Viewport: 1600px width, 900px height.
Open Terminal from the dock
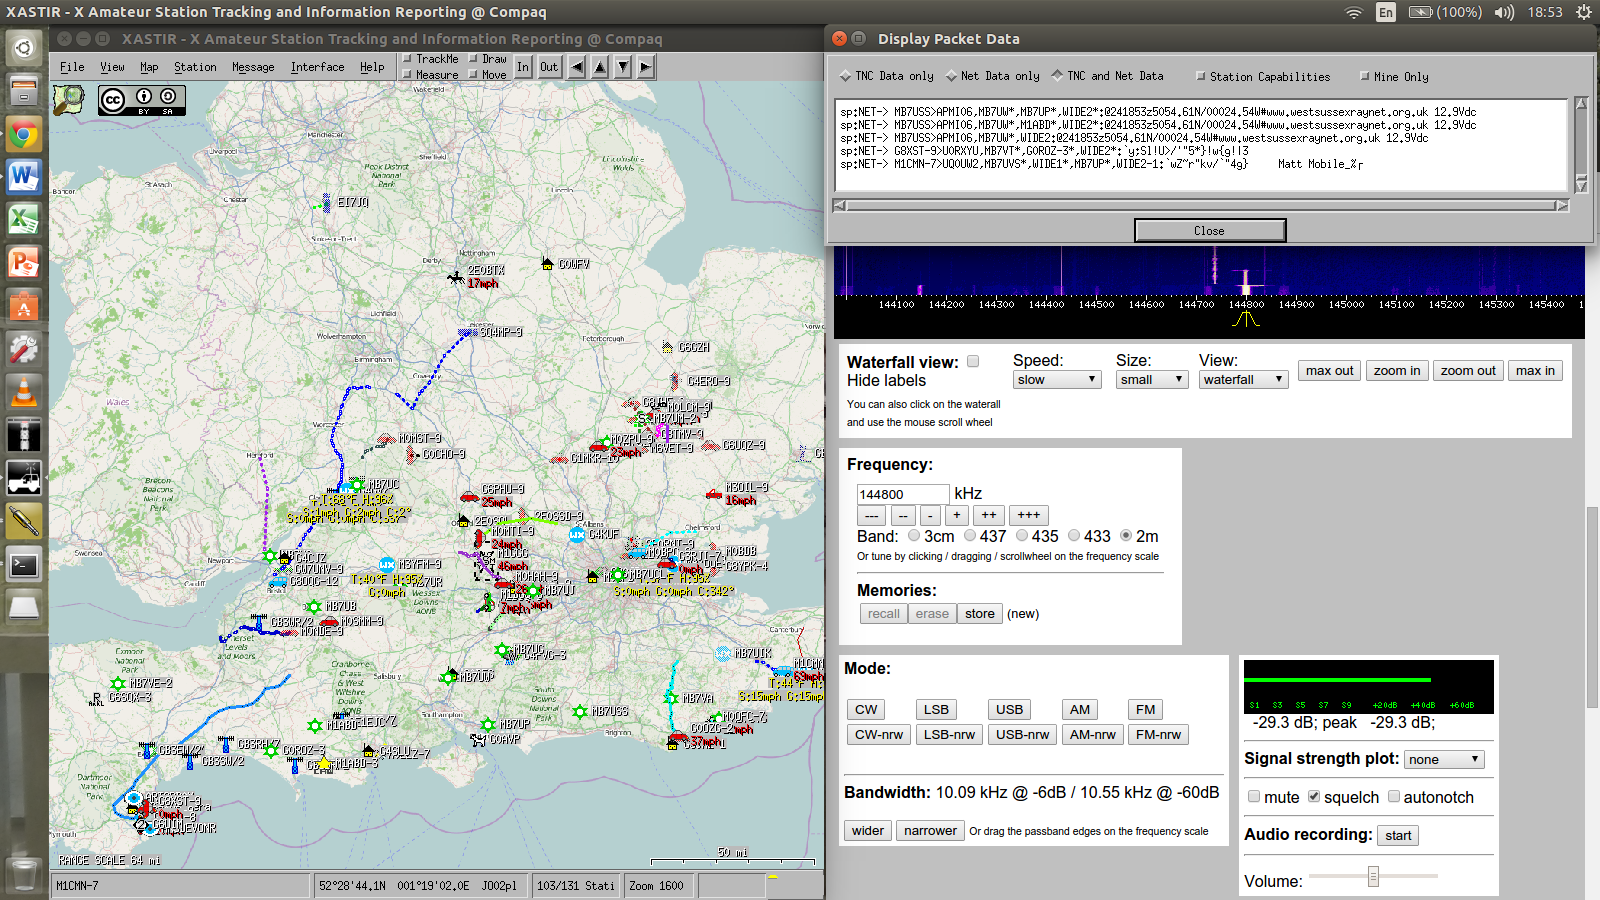coord(23,564)
